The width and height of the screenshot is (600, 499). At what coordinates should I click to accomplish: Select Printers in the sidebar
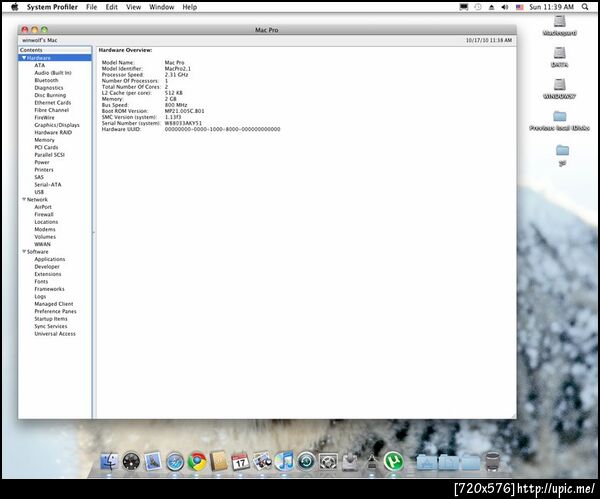click(x=44, y=170)
